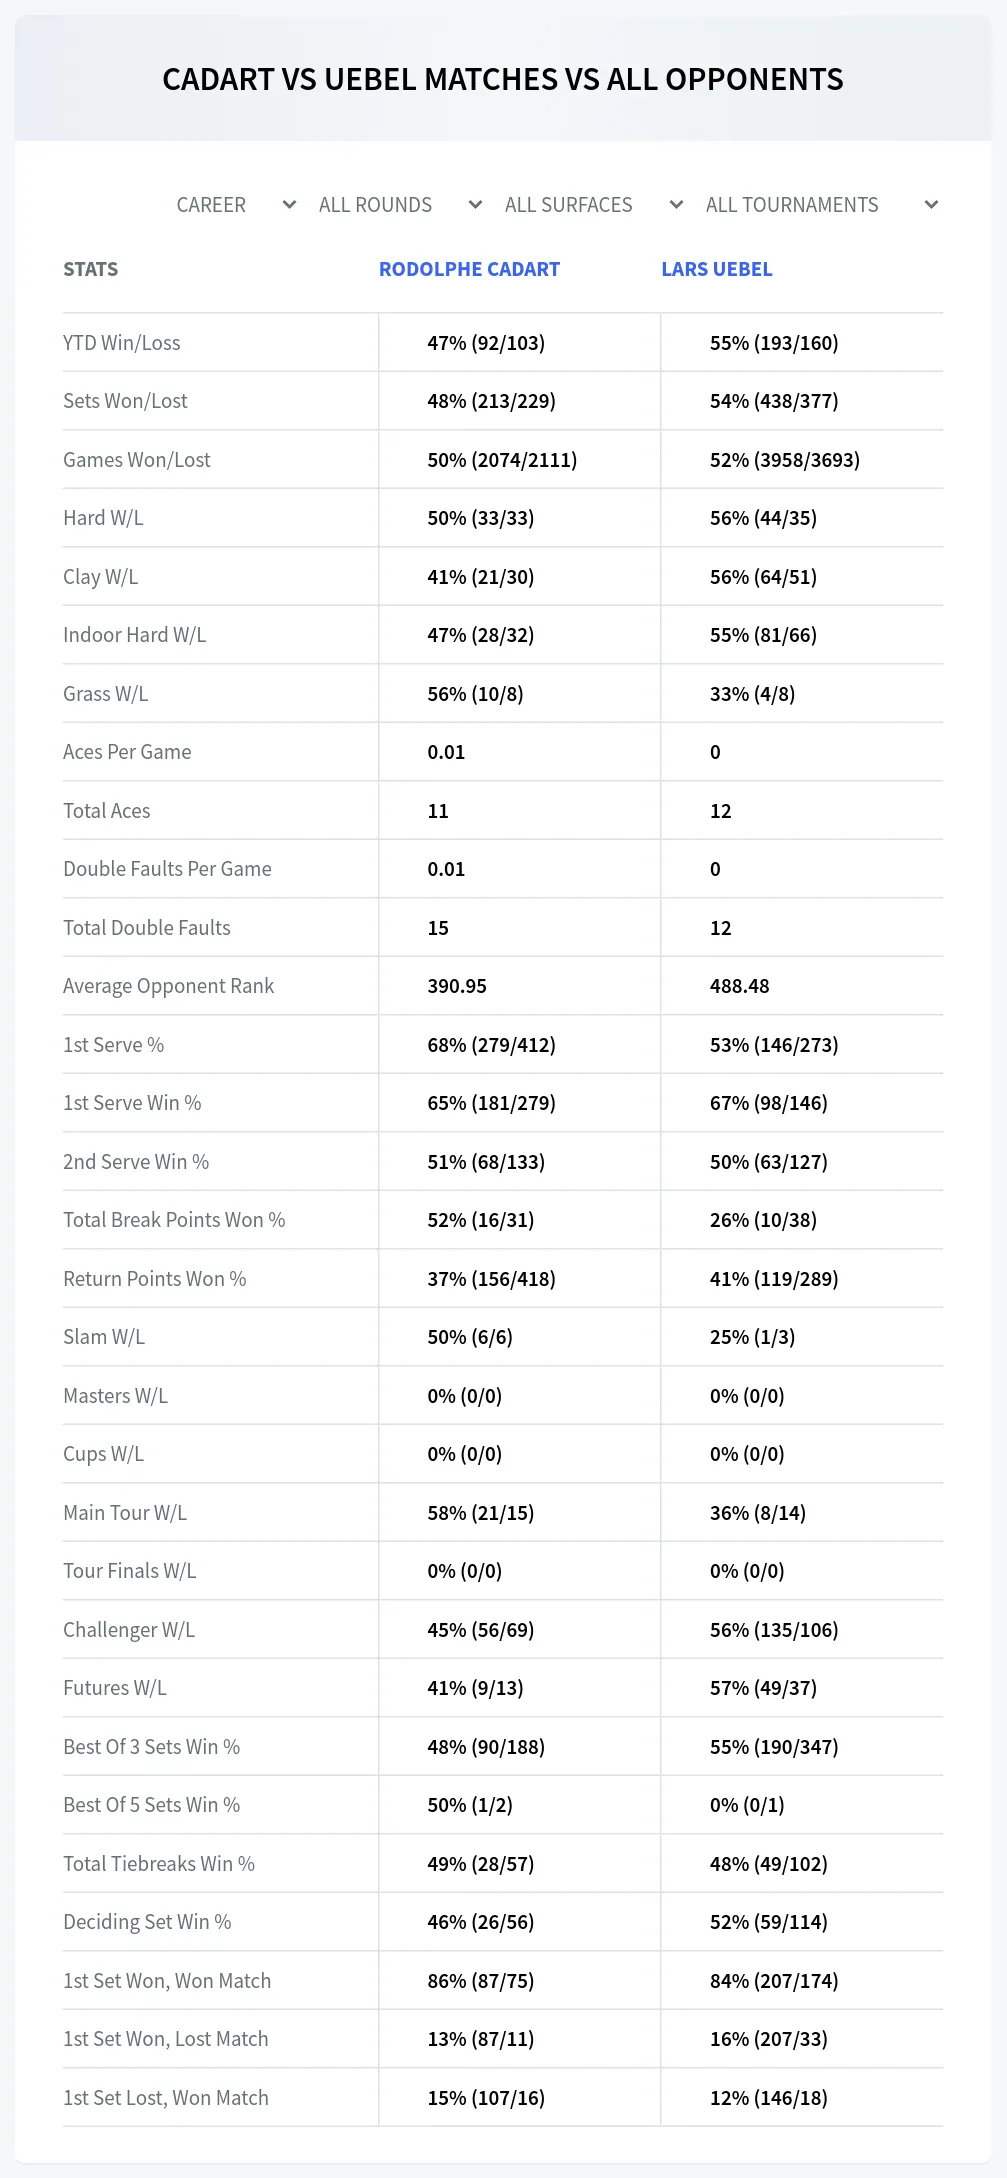1007x2178 pixels.
Task: Click Uebel's Challenger W/L value
Action: 774,1630
